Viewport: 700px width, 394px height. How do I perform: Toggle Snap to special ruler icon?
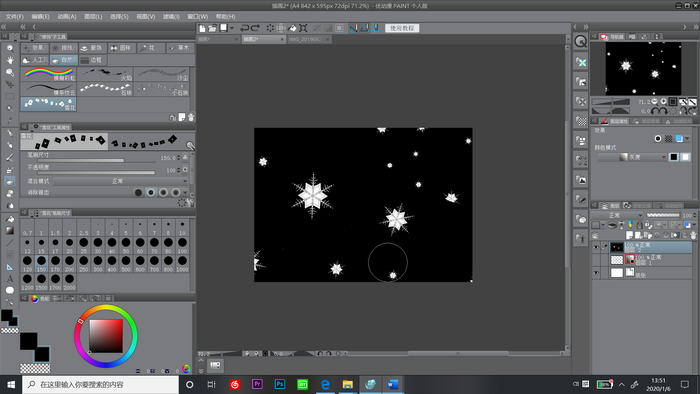365,28
